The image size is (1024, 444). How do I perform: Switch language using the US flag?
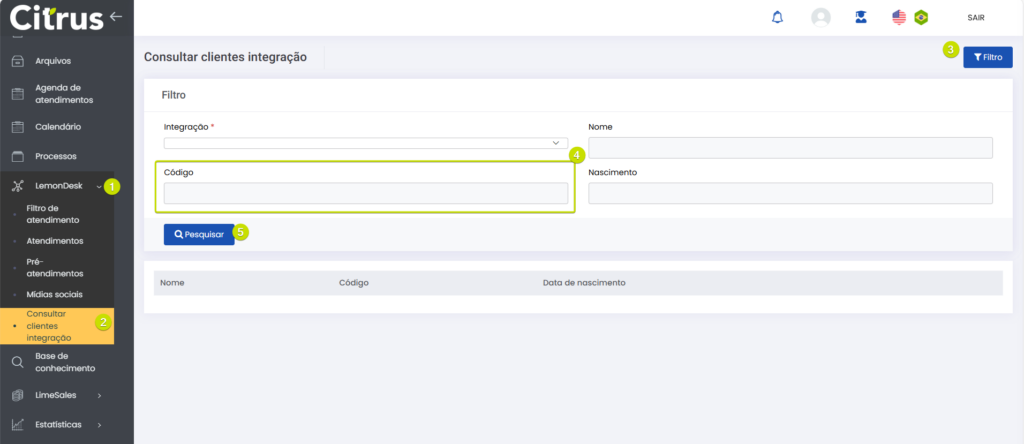tap(899, 17)
